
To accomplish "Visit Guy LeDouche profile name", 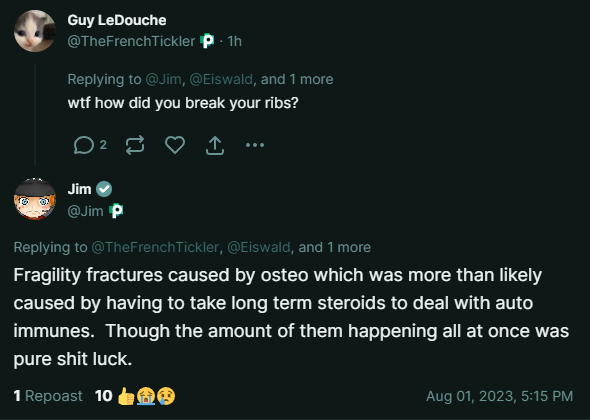I will (117, 20).
